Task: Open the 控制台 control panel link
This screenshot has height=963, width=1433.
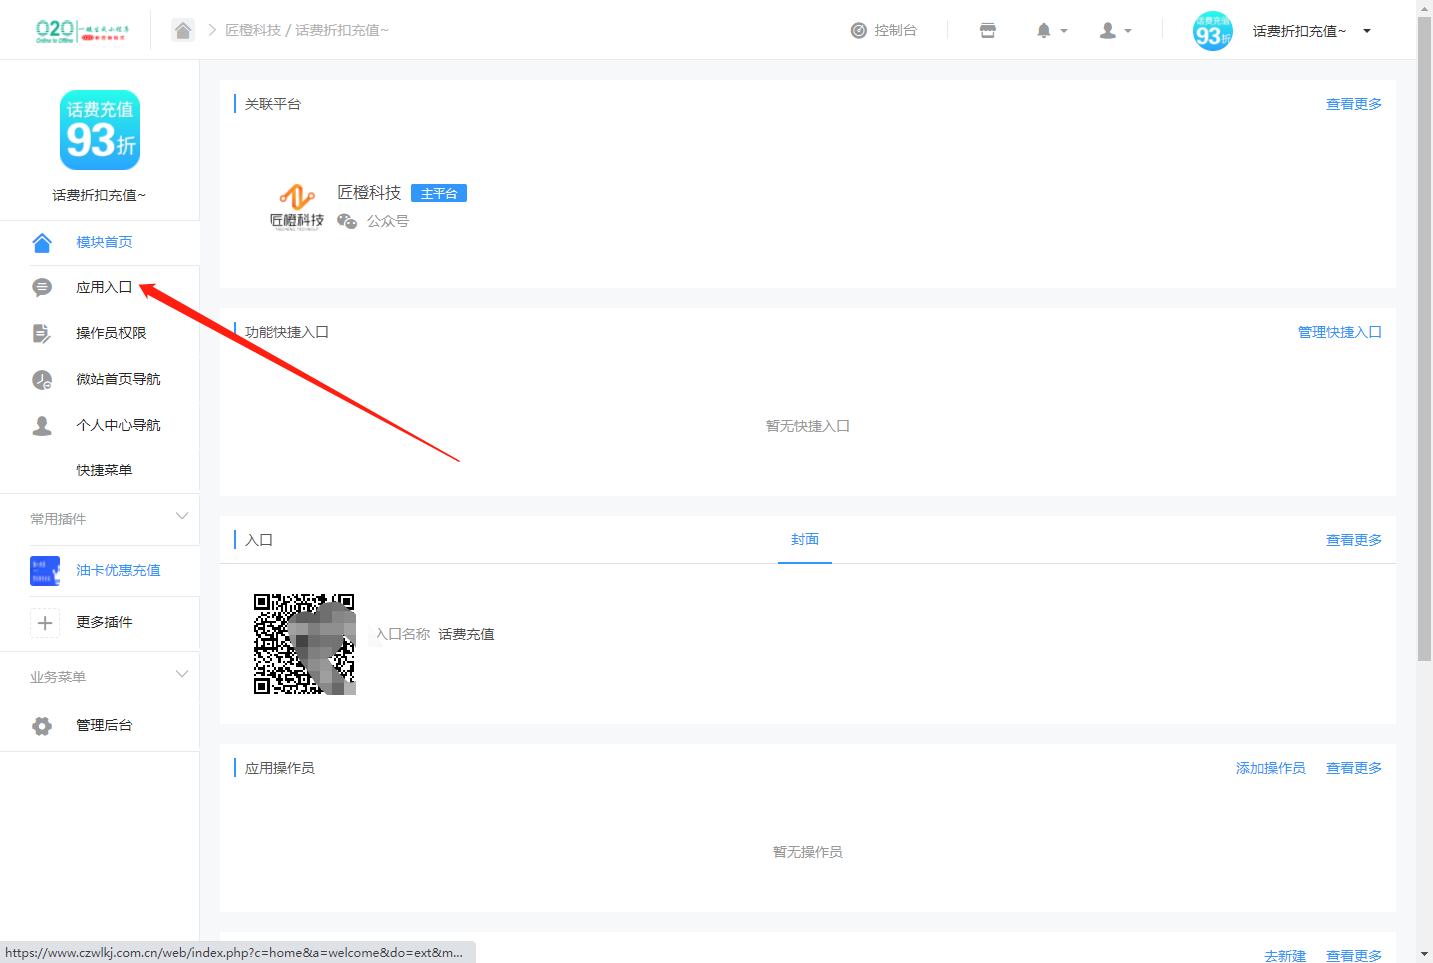Action: pyautogui.click(x=884, y=30)
